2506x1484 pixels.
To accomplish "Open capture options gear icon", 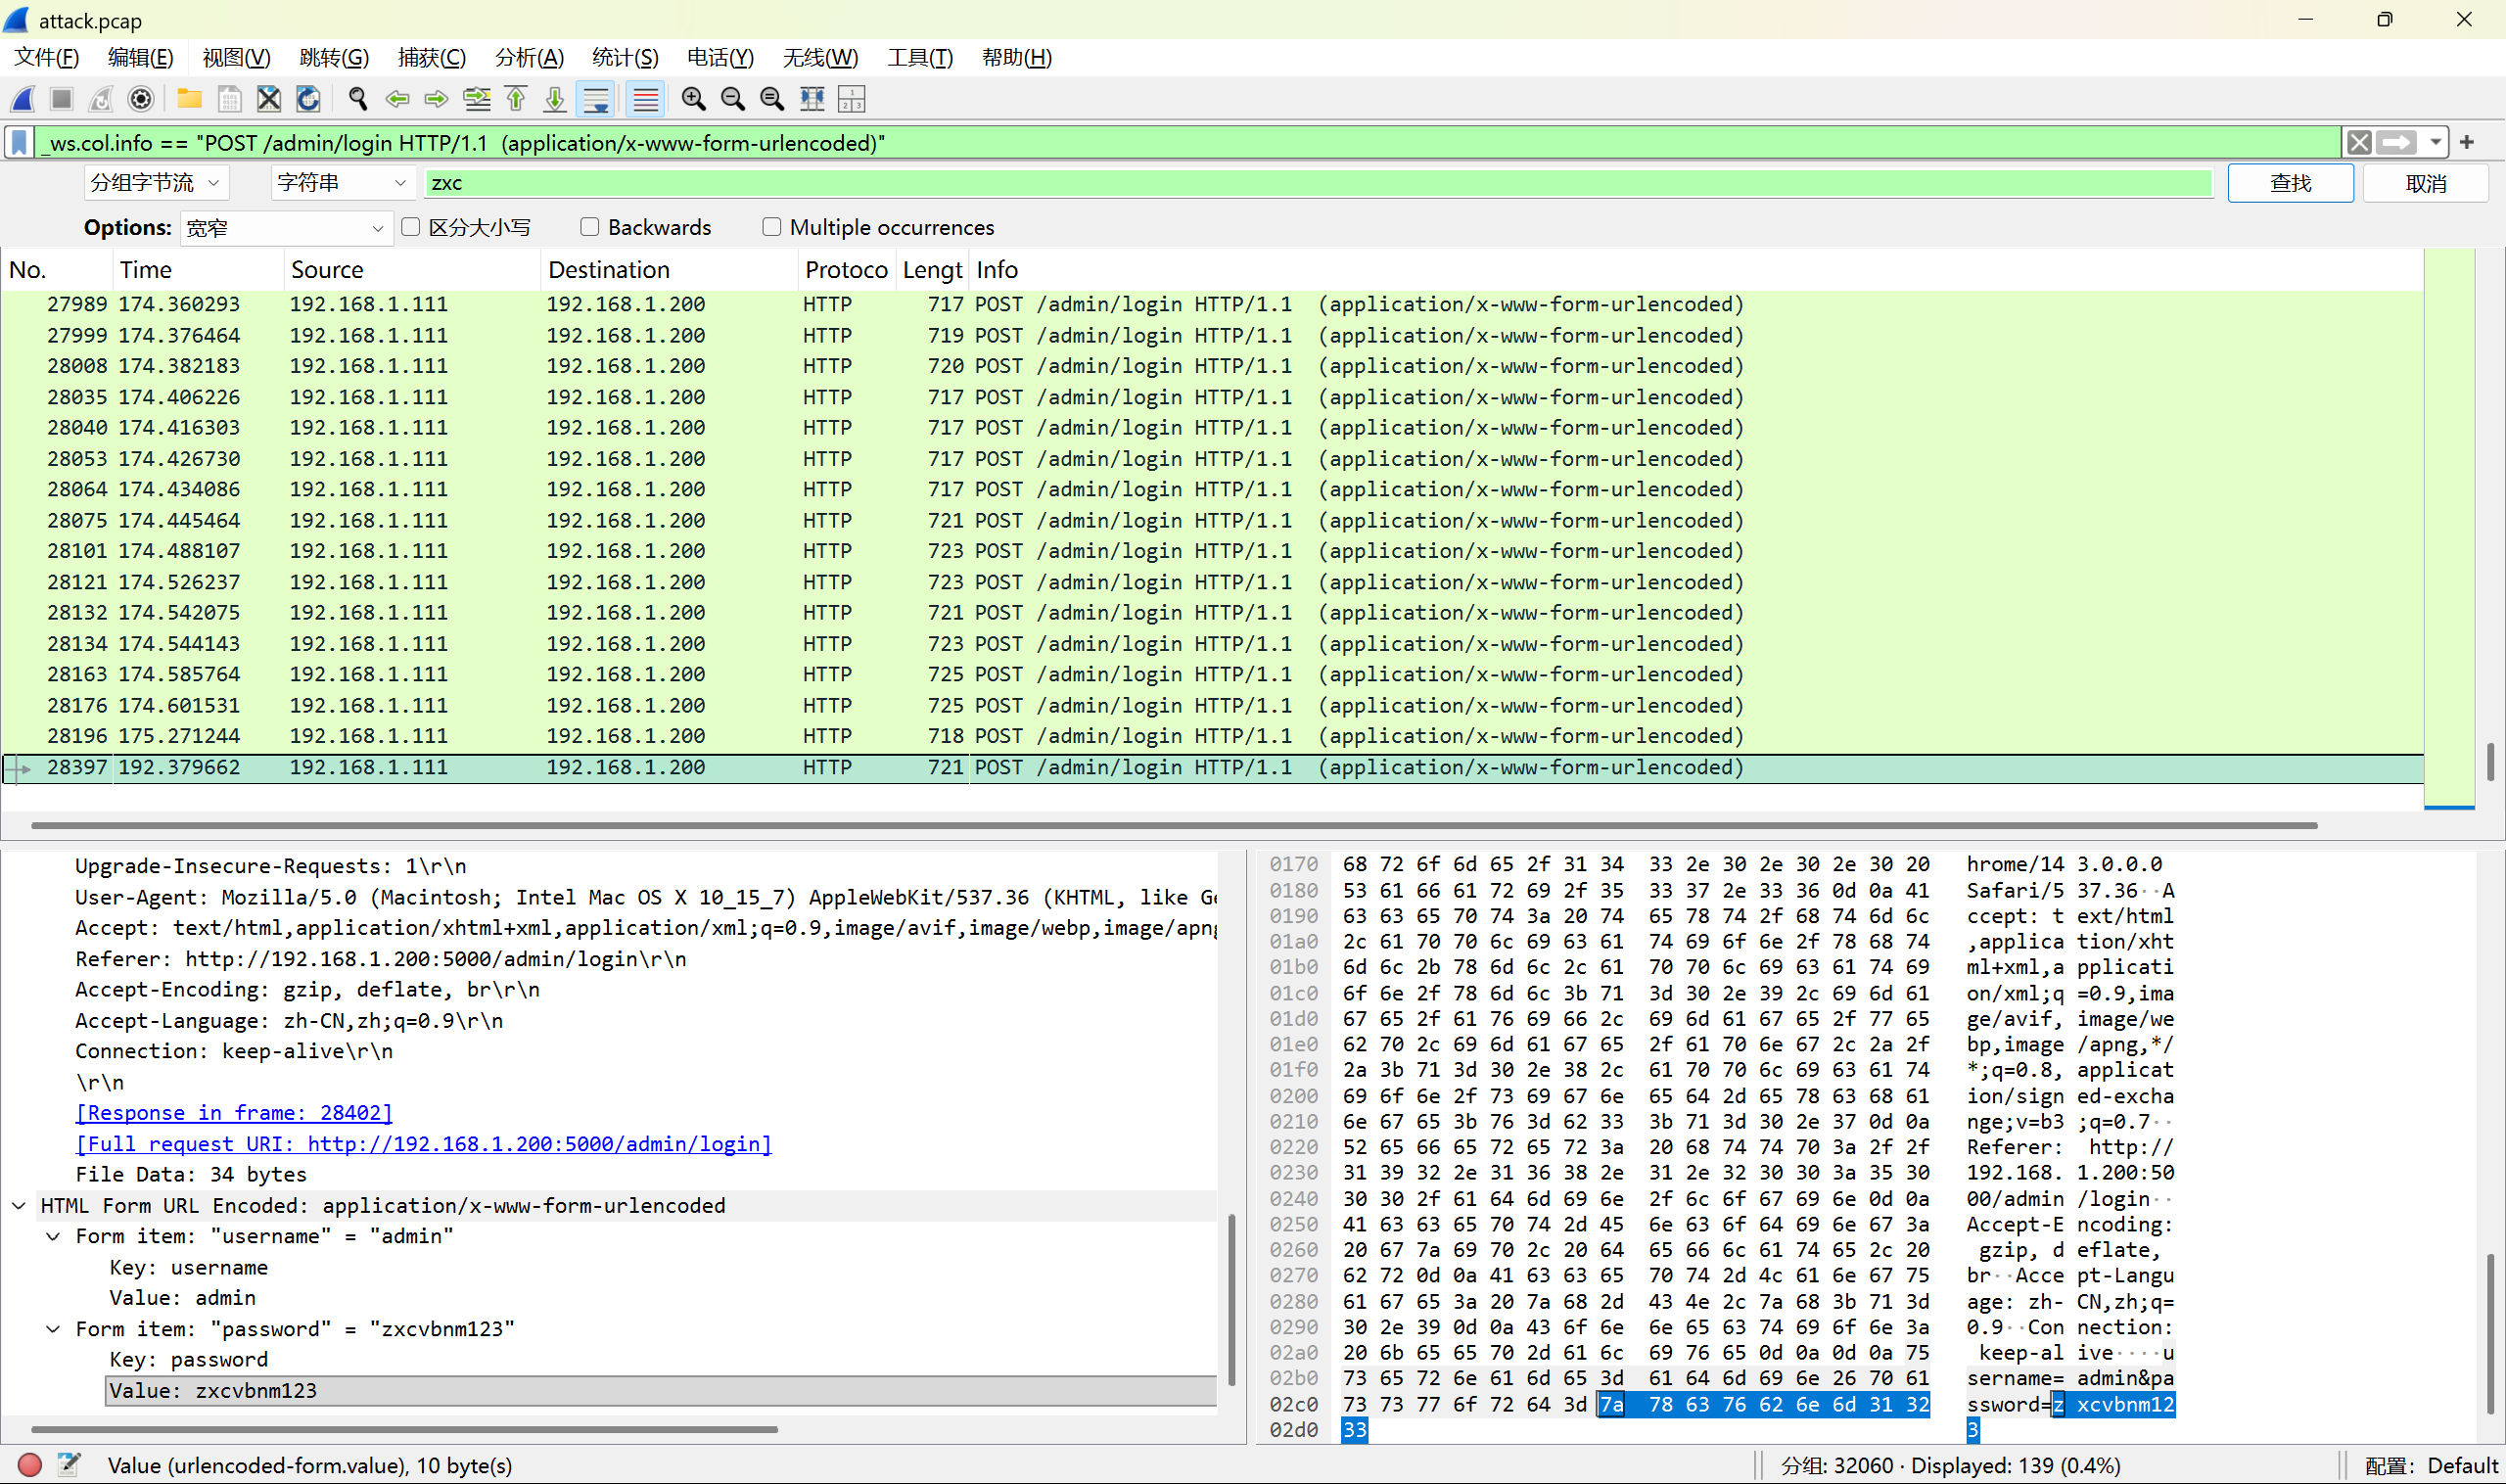I will tap(141, 99).
